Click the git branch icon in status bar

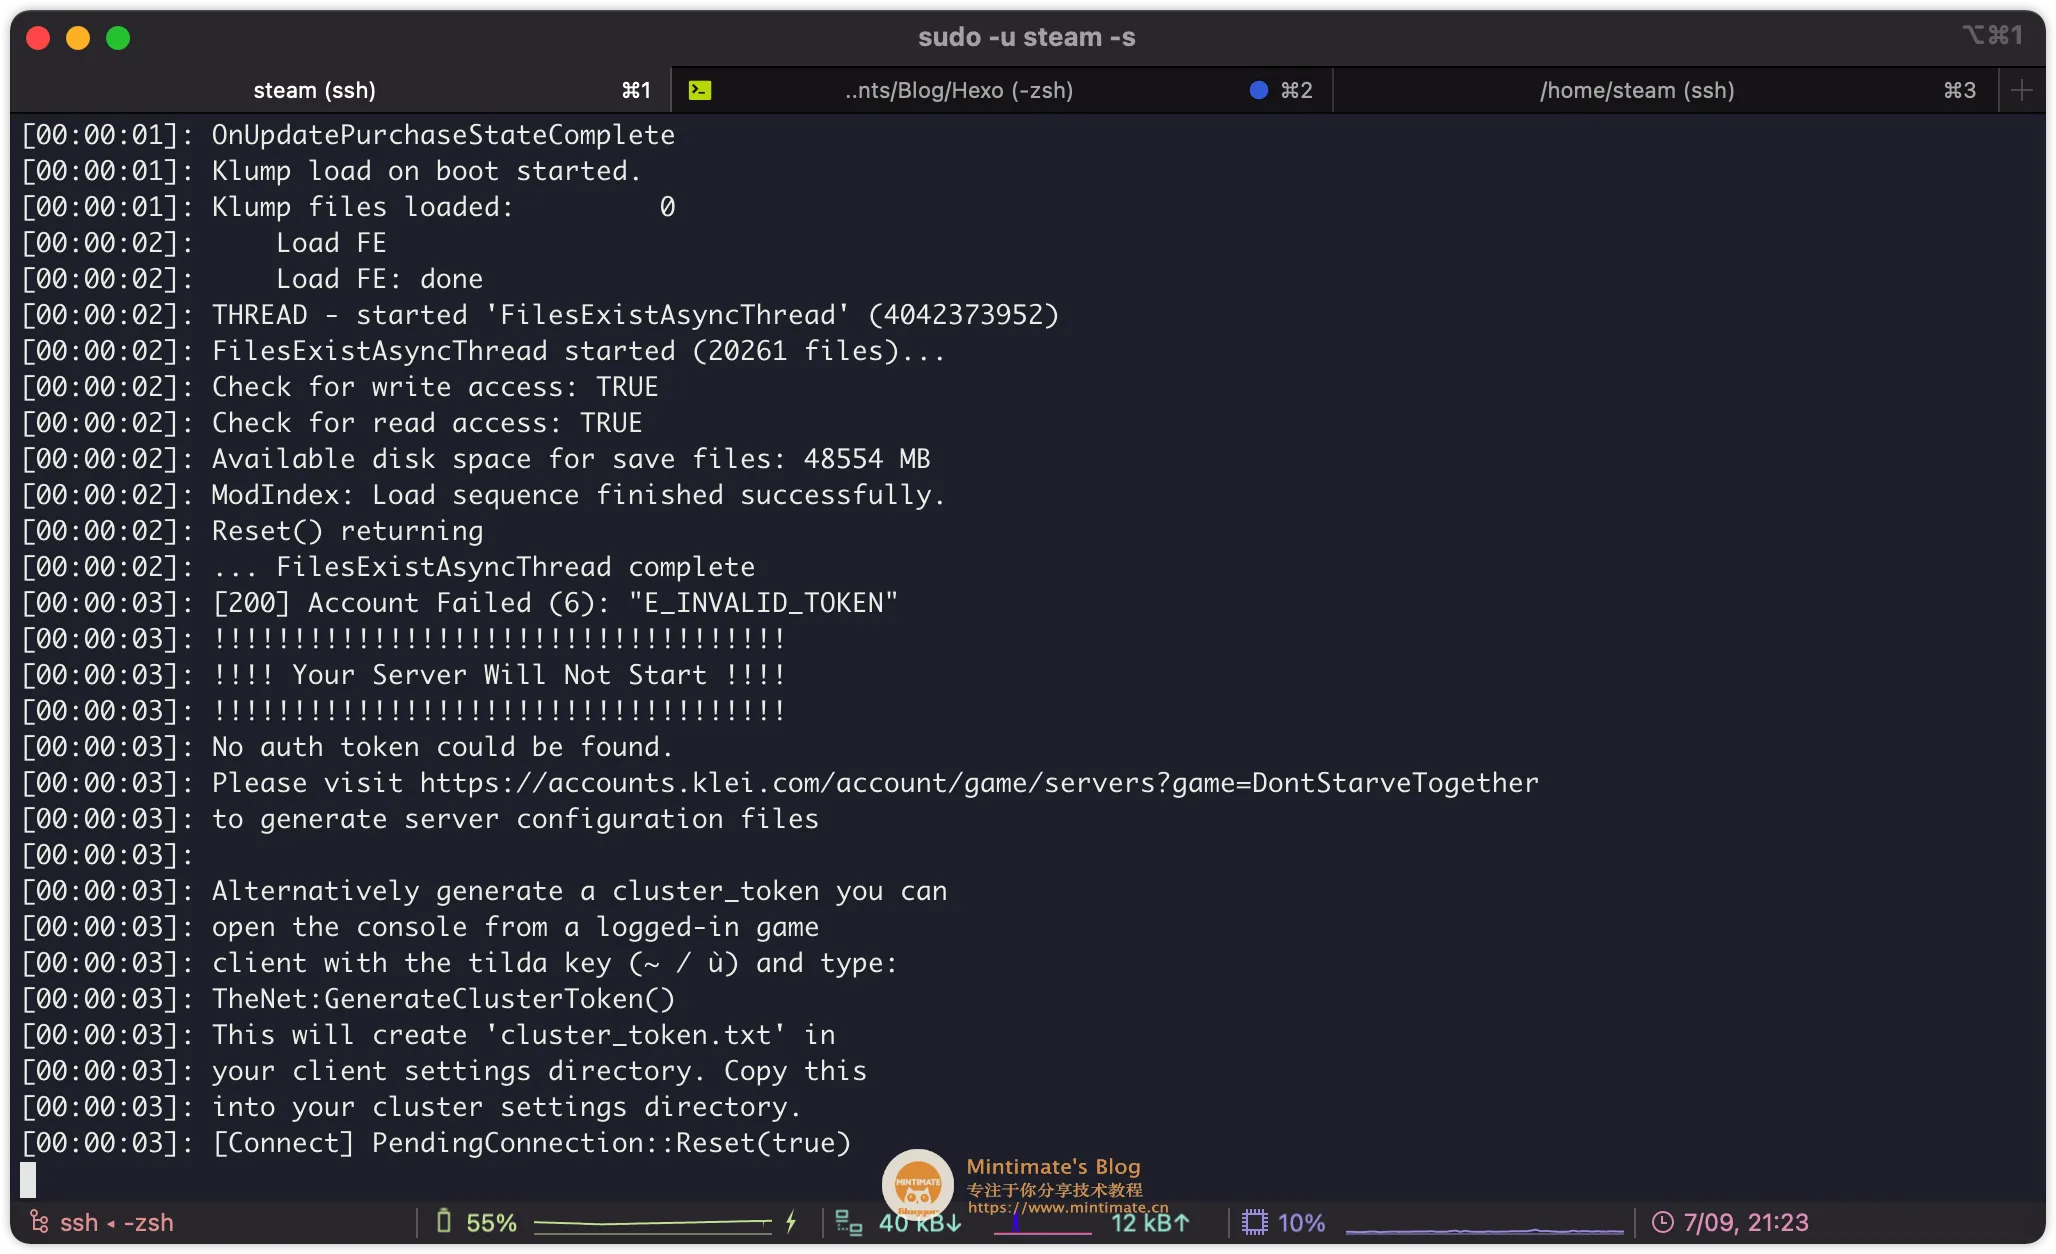point(39,1222)
